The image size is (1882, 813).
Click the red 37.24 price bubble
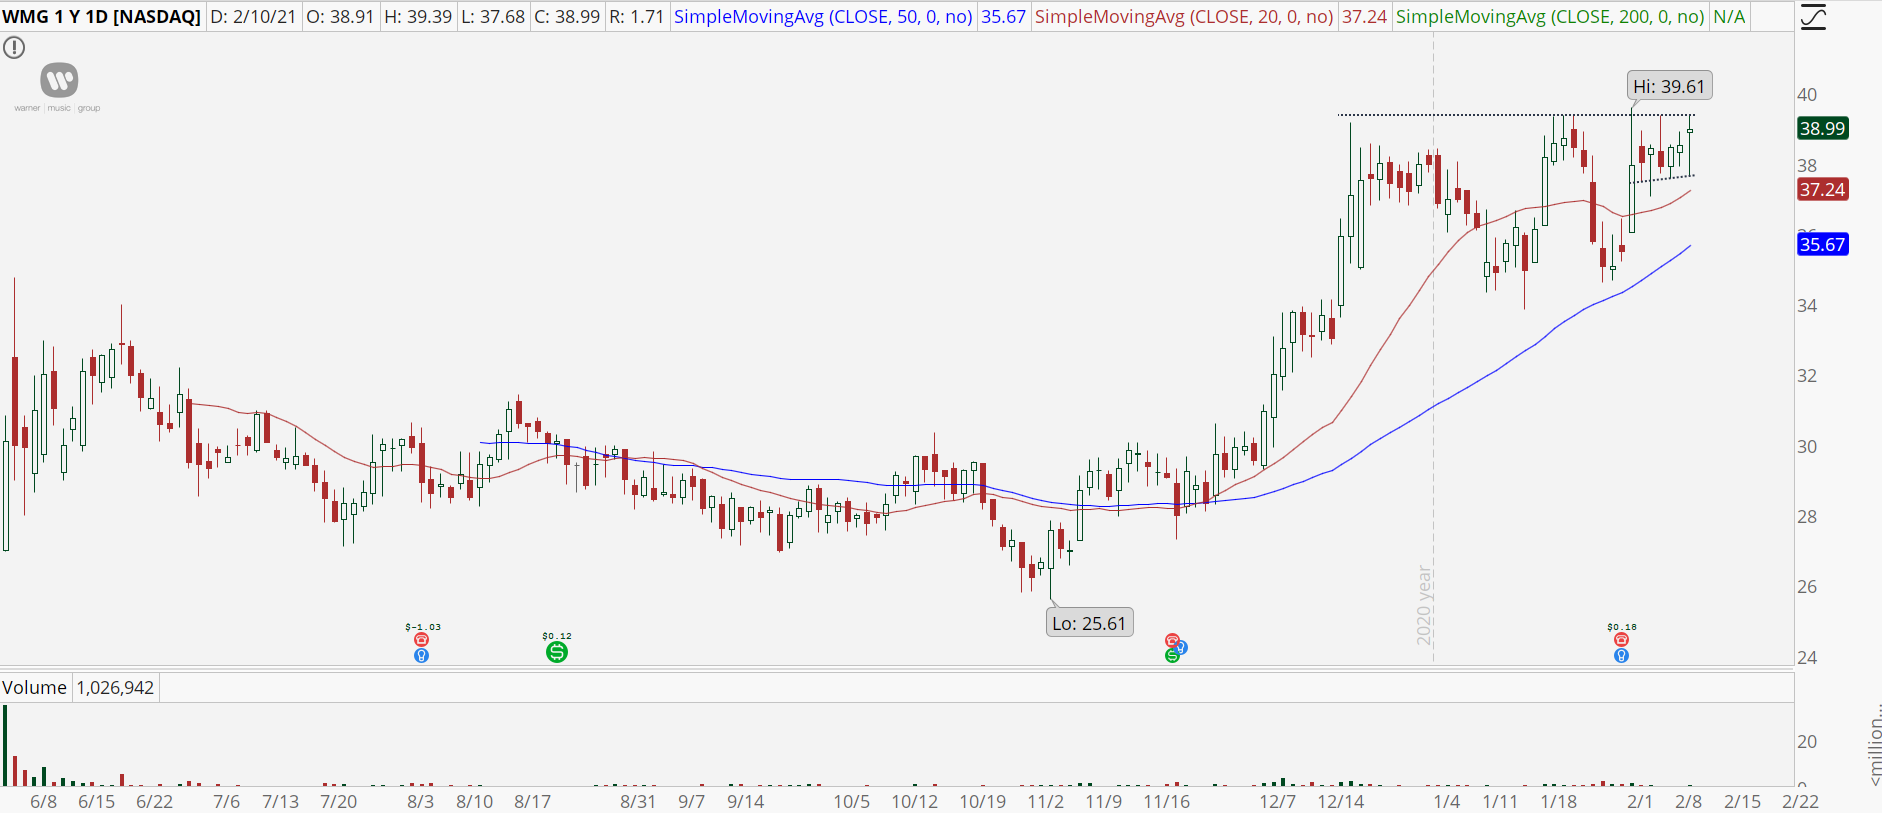coord(1822,189)
